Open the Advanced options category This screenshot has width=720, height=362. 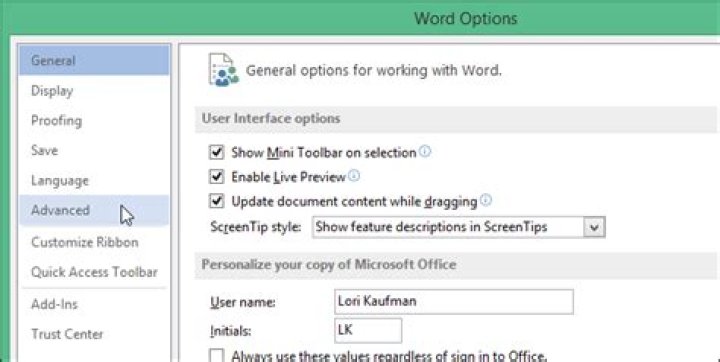coord(94,210)
